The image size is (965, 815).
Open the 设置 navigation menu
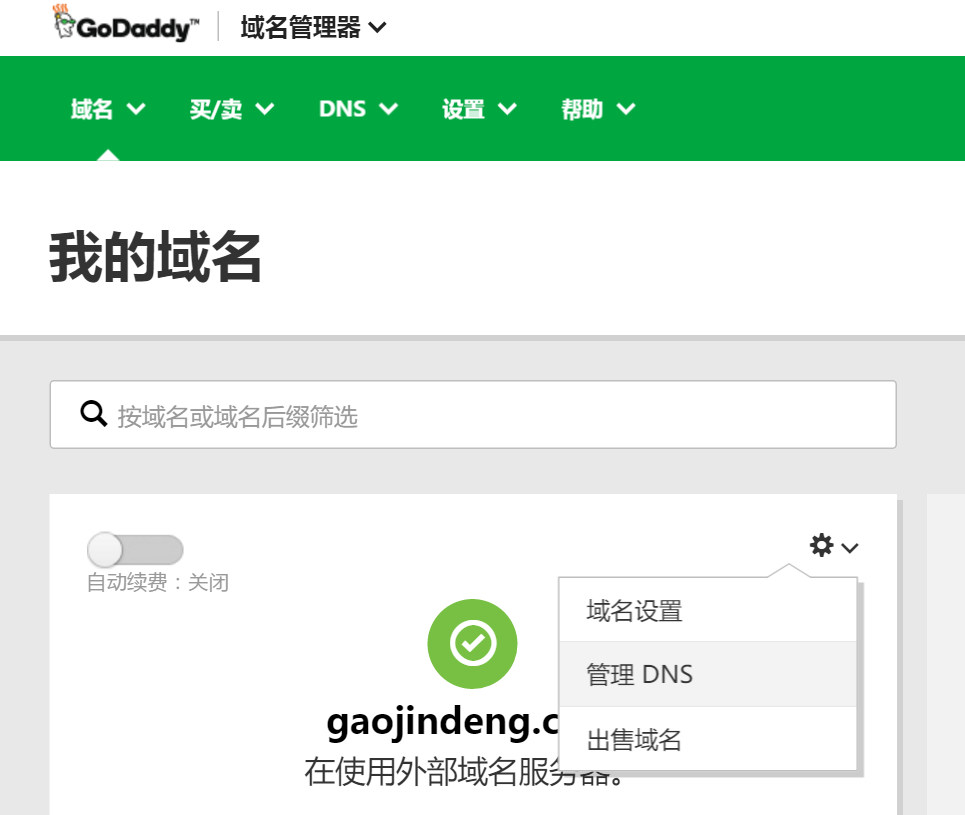click(479, 109)
